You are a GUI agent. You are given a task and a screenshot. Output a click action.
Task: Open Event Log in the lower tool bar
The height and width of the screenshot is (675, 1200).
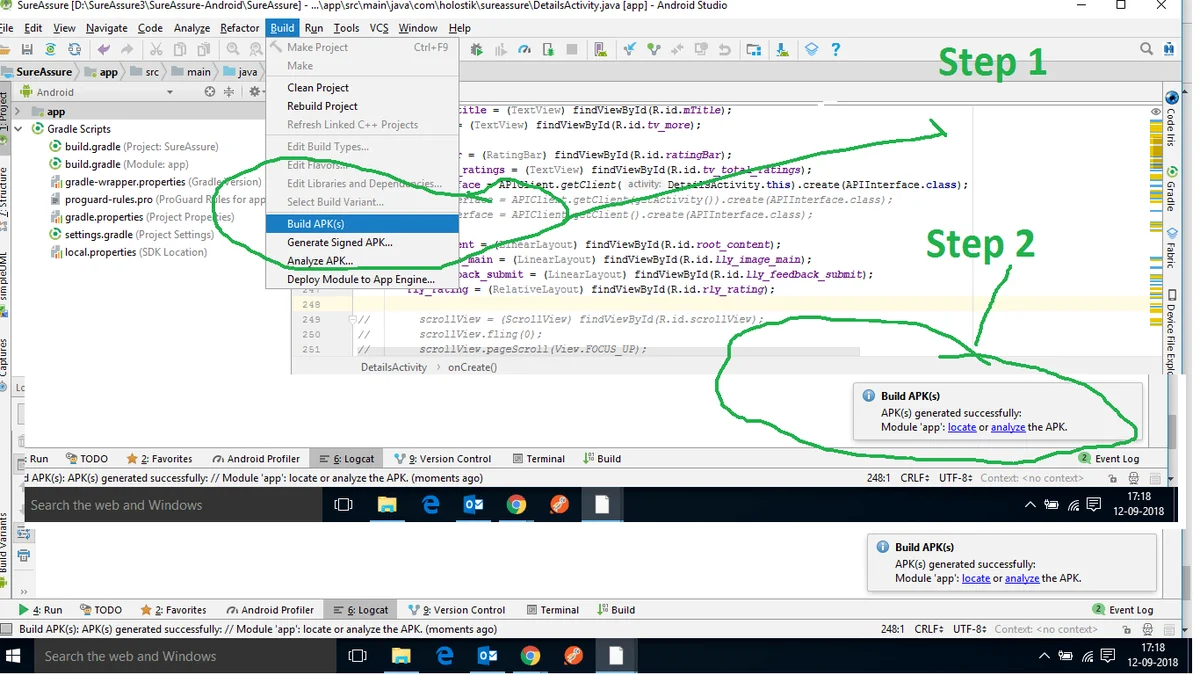pos(1123,610)
